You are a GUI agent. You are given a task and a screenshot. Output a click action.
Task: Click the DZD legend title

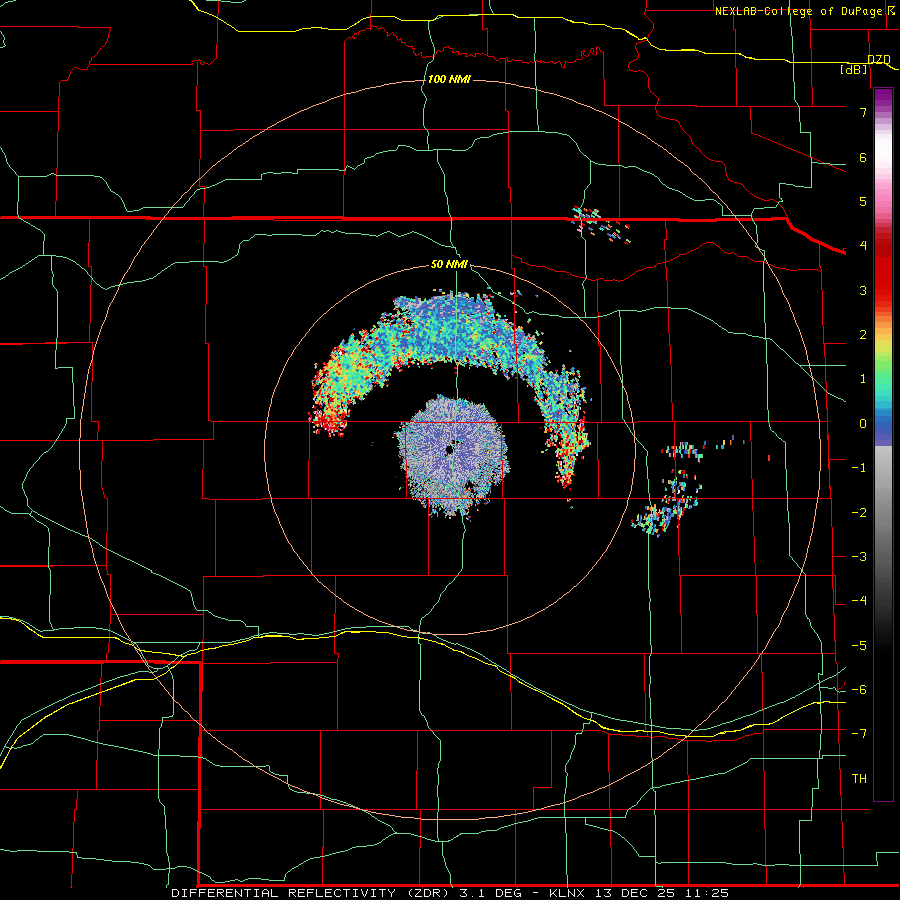tap(878, 59)
